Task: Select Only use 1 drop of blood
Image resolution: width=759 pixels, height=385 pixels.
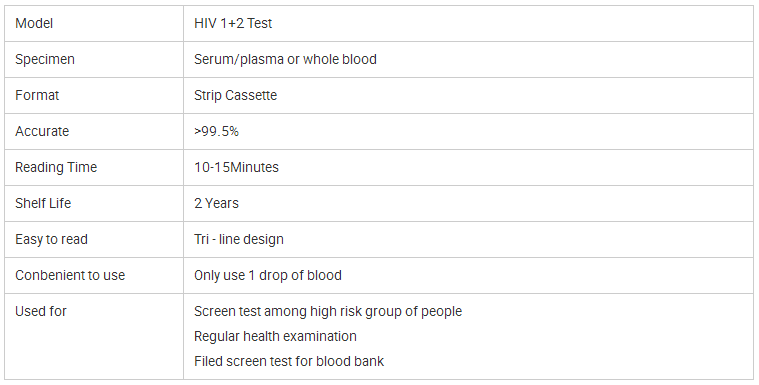Action: (x=268, y=276)
